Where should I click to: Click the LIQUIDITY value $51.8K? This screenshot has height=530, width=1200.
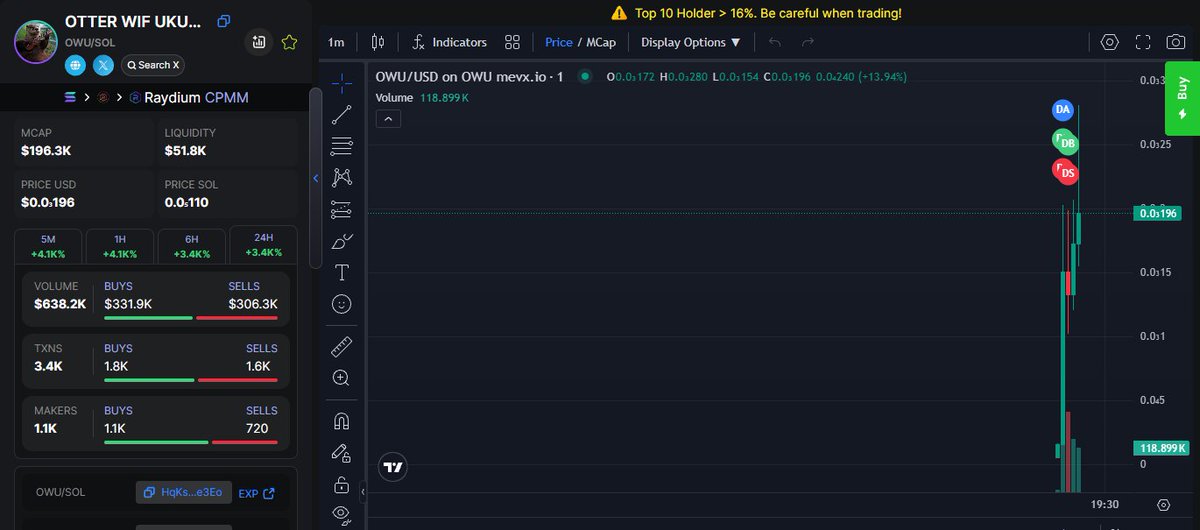tap(186, 151)
